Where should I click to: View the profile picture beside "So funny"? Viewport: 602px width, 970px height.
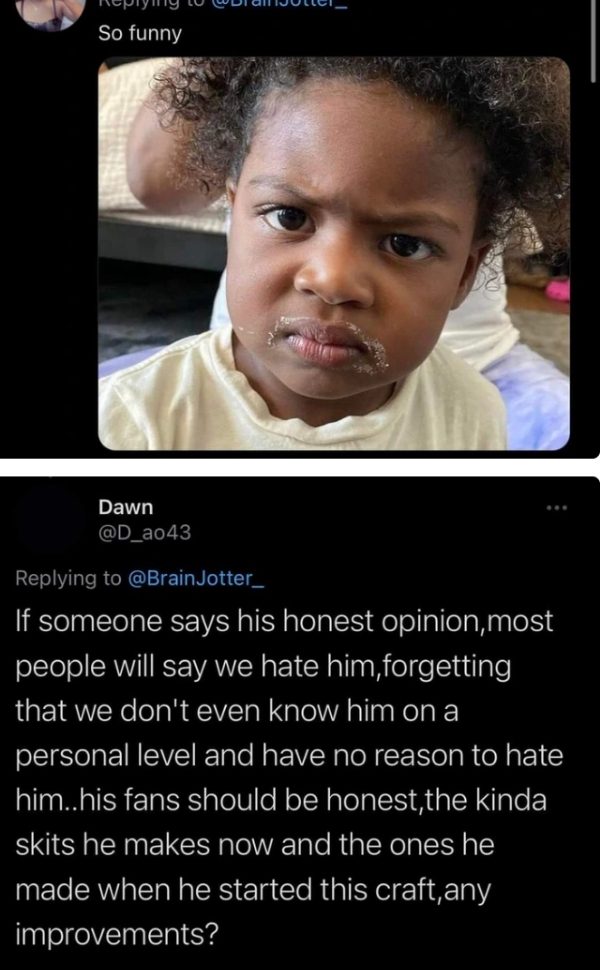tap(50, 13)
